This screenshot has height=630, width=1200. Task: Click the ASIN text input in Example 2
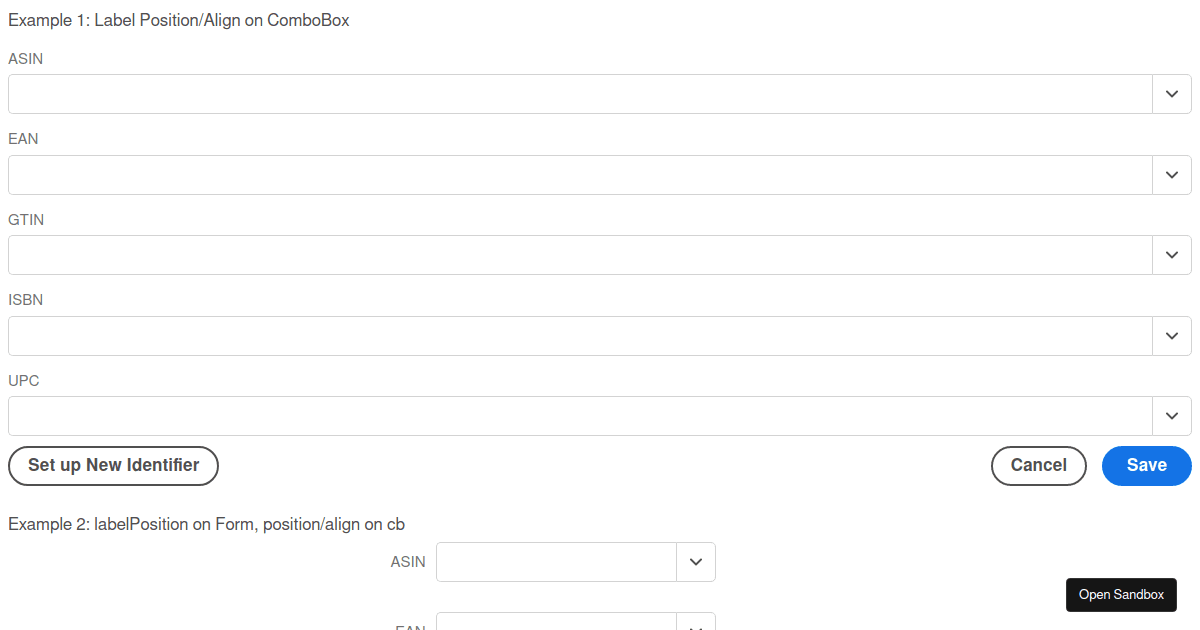click(x=556, y=562)
